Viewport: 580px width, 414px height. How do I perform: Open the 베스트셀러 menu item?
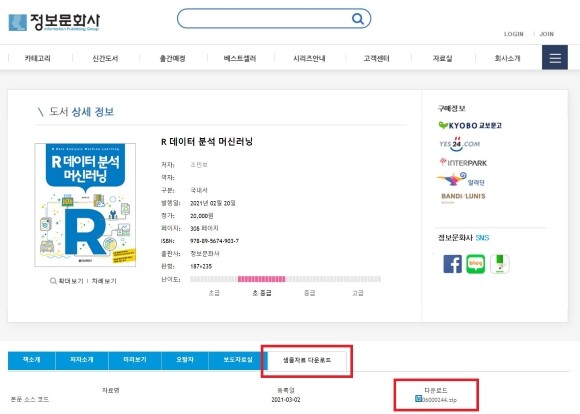pyautogui.click(x=240, y=58)
